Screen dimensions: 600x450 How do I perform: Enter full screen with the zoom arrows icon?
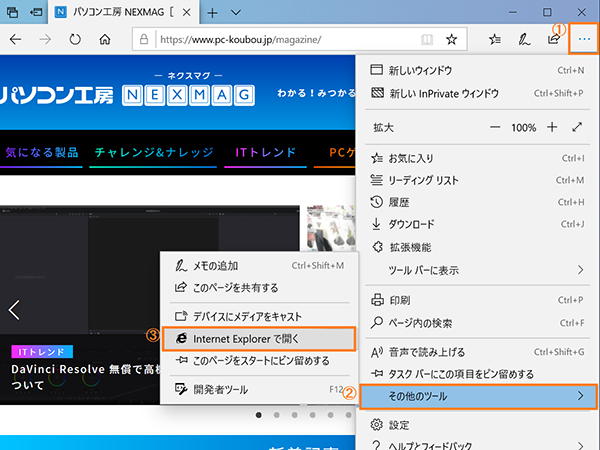click(x=577, y=128)
